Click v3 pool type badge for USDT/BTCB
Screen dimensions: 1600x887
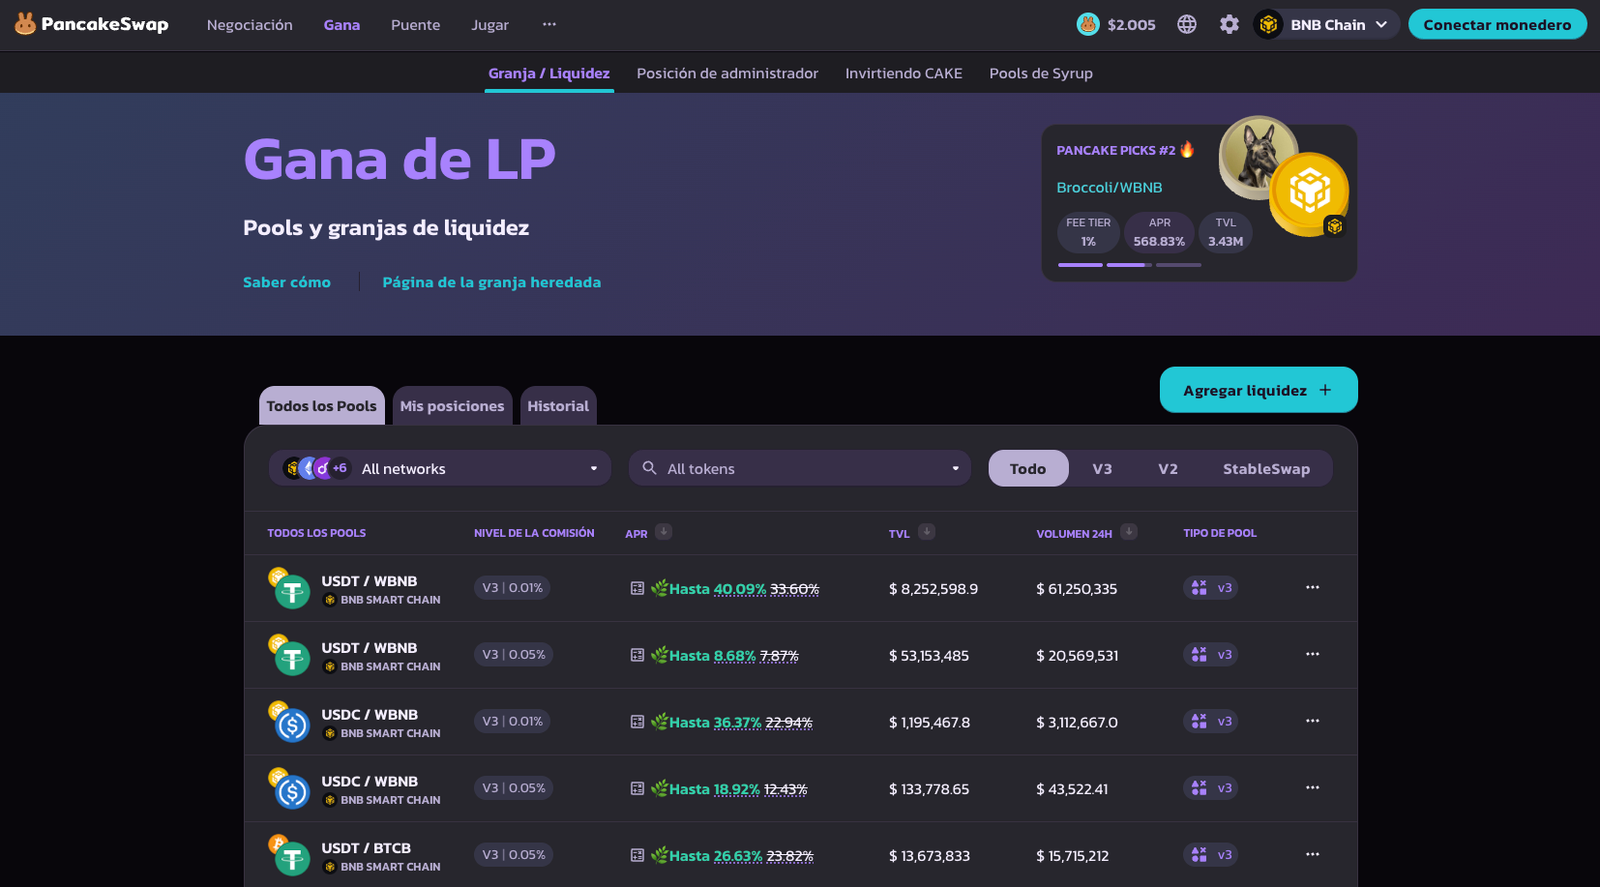click(x=1210, y=855)
